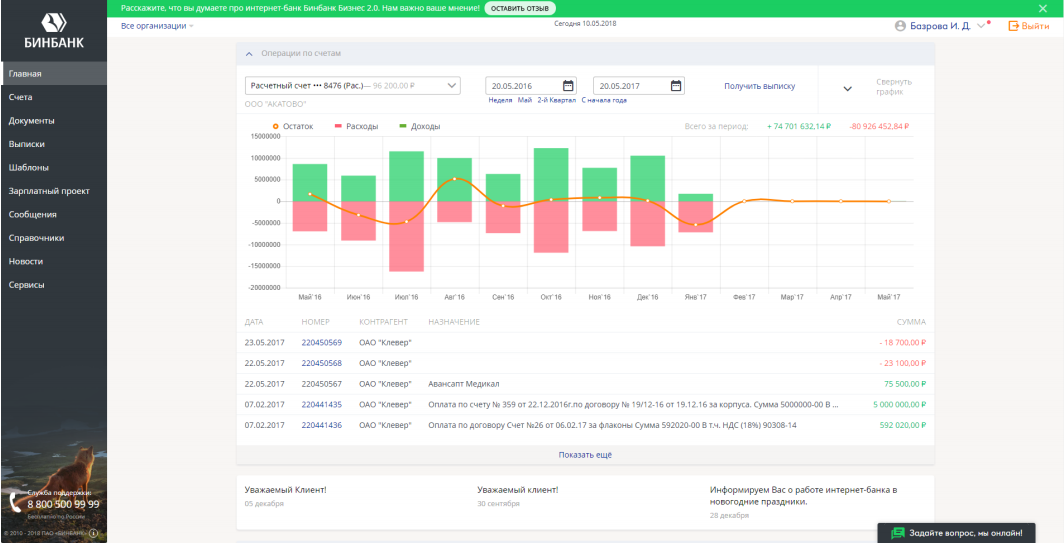Select the Май period shortcut
The image size is (1064, 544).
525,100
